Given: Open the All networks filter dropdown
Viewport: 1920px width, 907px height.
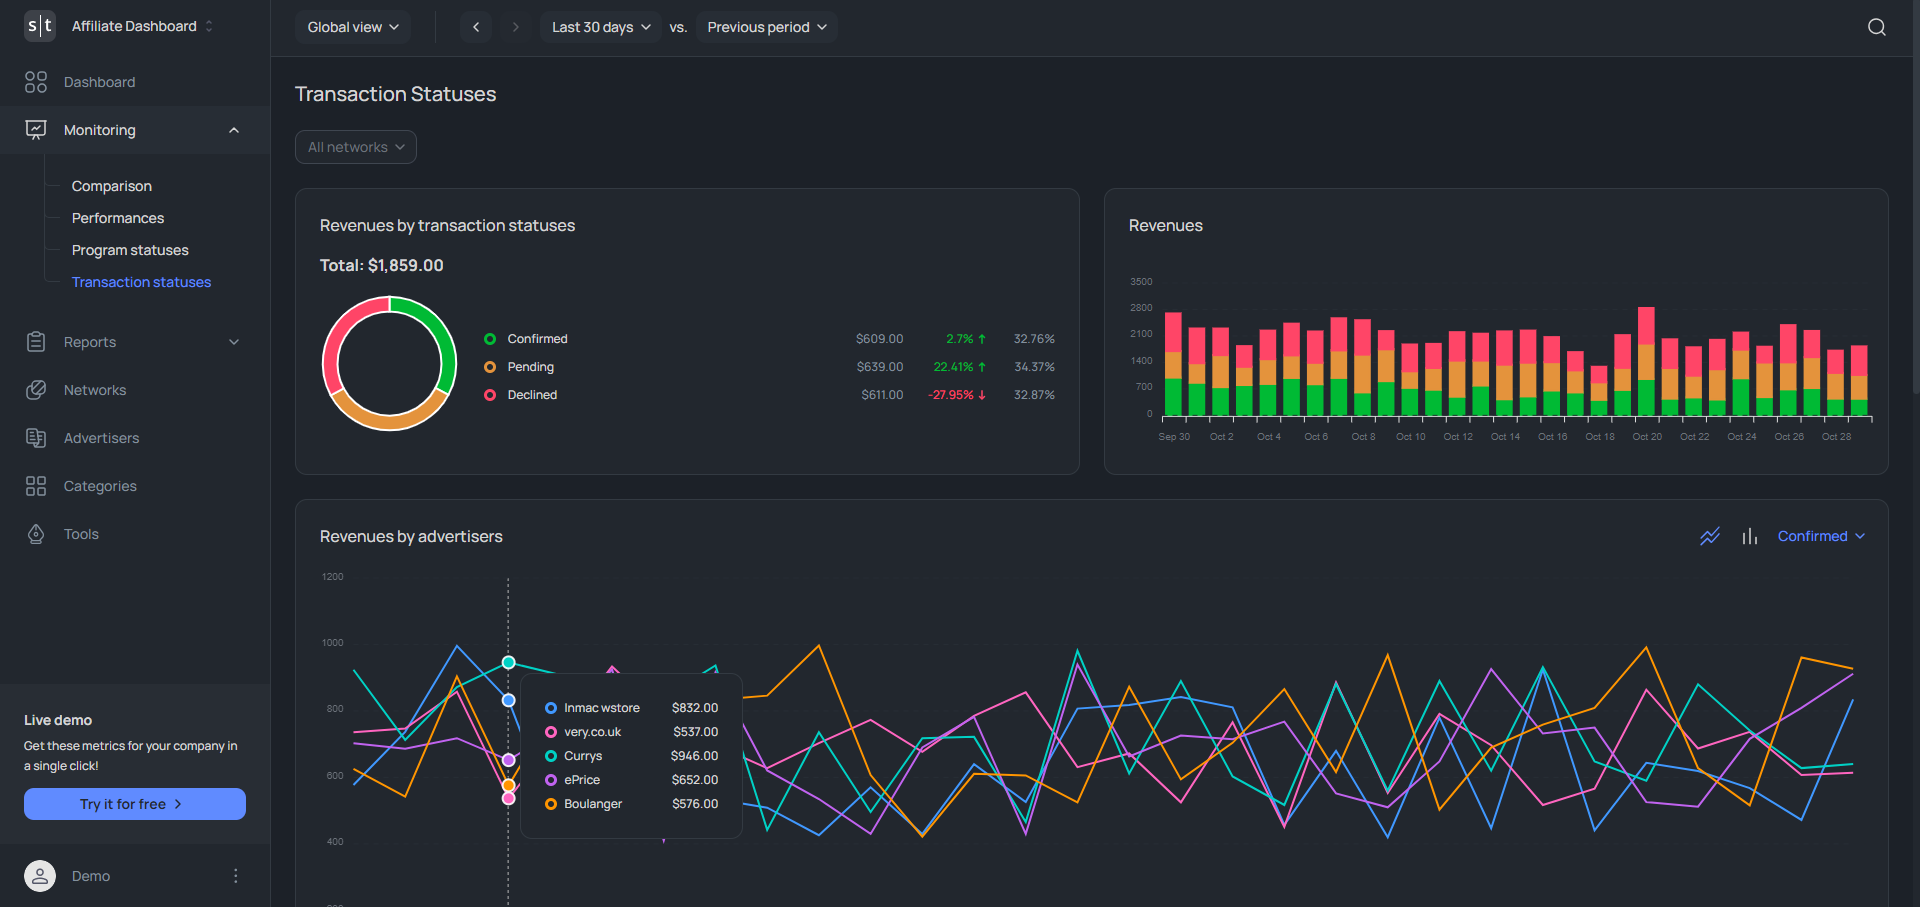Looking at the screenshot, I should (356, 147).
